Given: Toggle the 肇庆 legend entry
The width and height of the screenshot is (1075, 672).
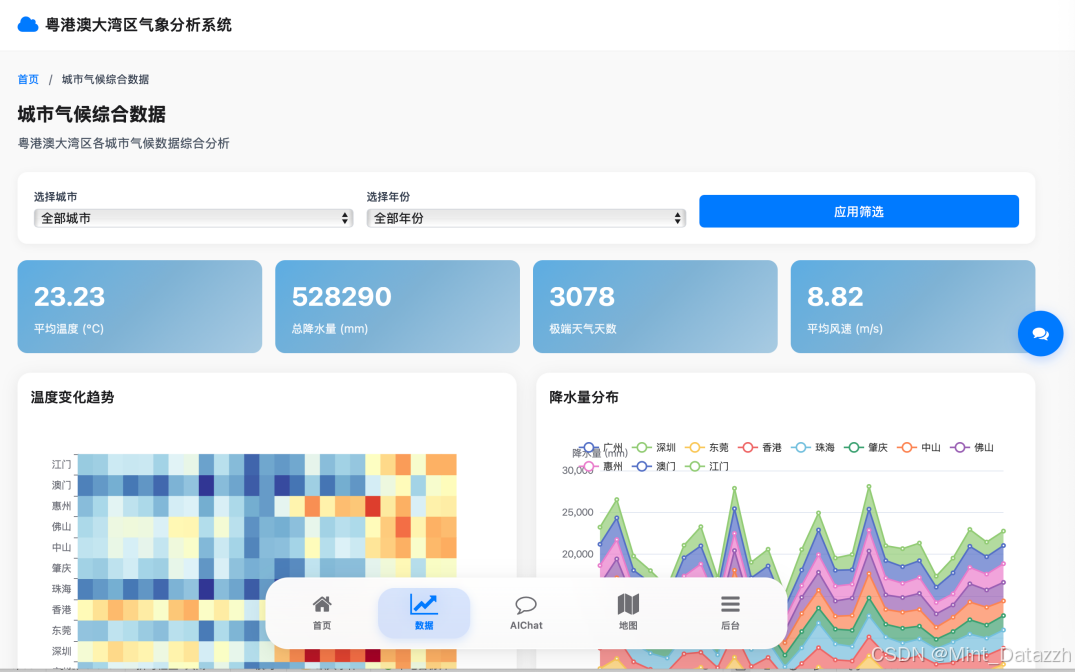Looking at the screenshot, I should click(x=865, y=448).
